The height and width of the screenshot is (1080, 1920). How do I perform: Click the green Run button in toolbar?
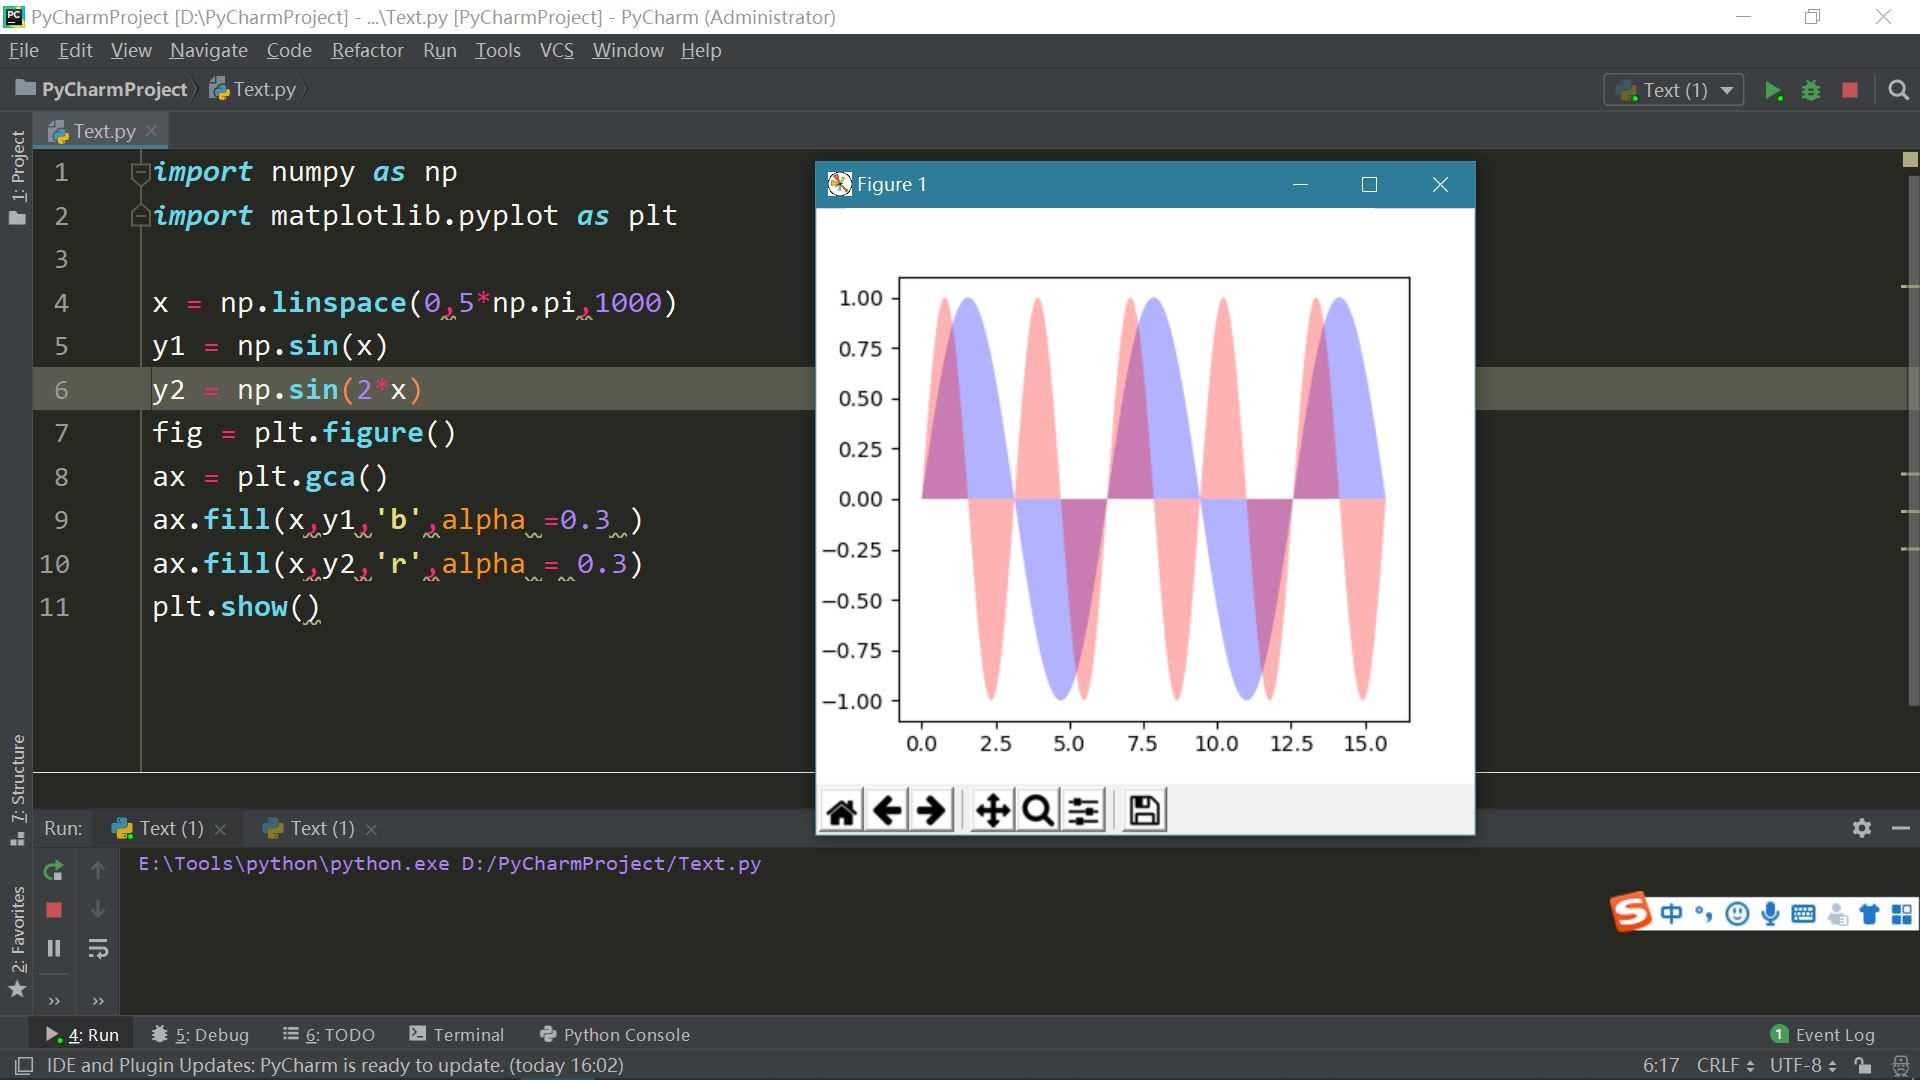1773,91
